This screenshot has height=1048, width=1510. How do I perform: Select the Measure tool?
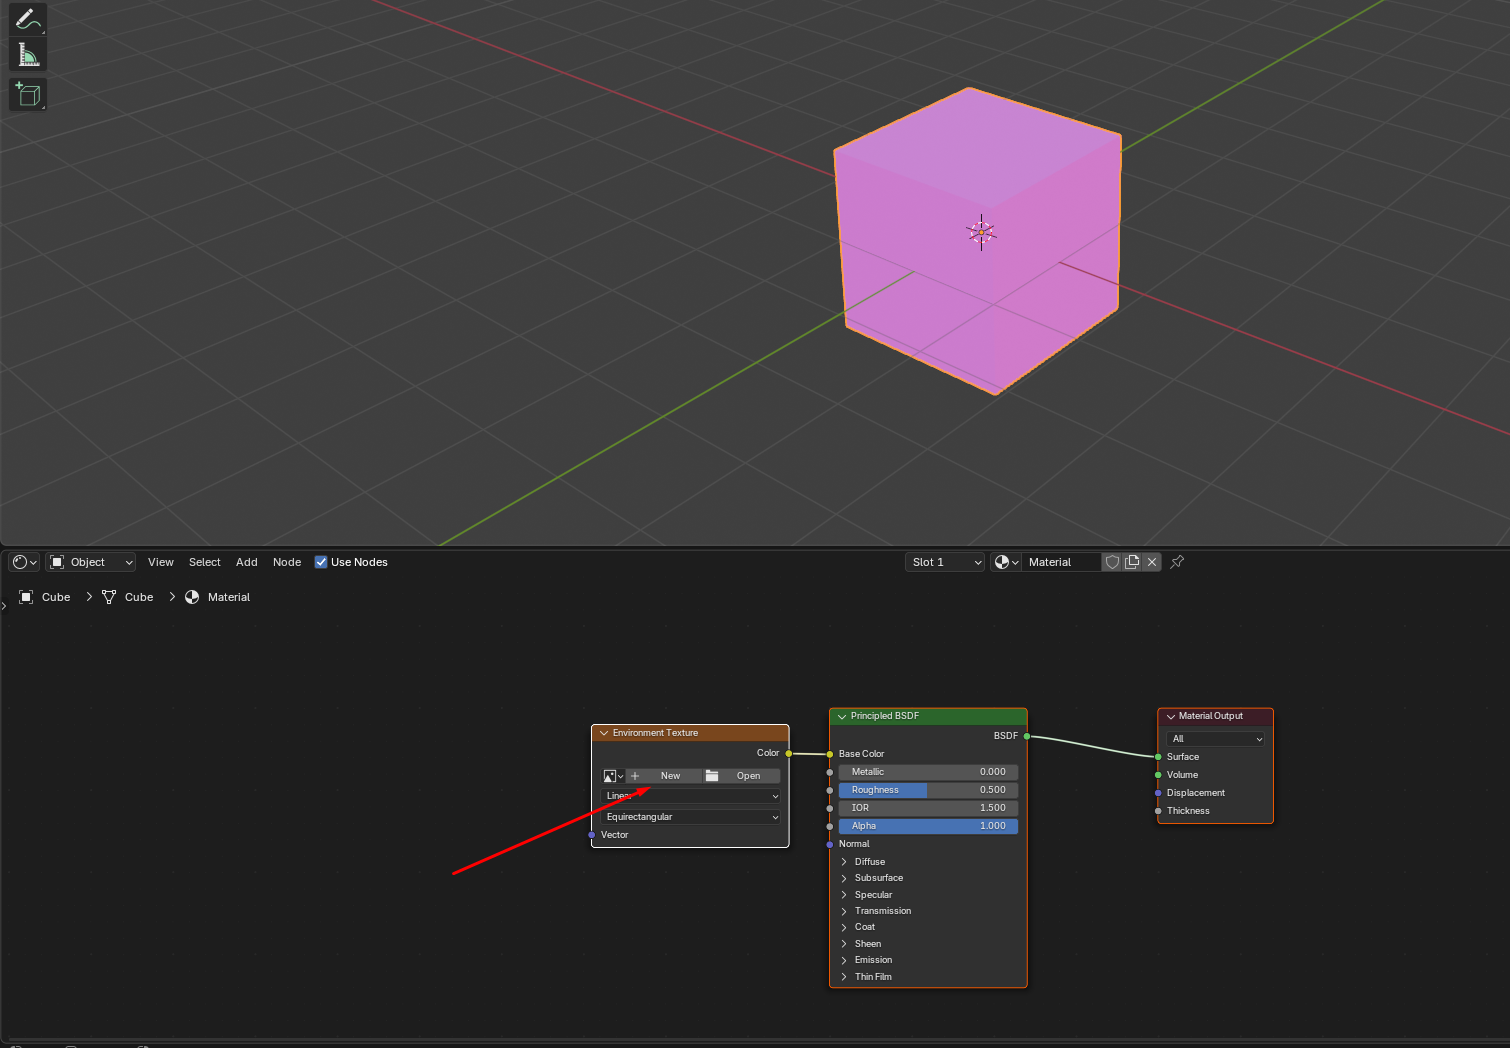coord(27,56)
